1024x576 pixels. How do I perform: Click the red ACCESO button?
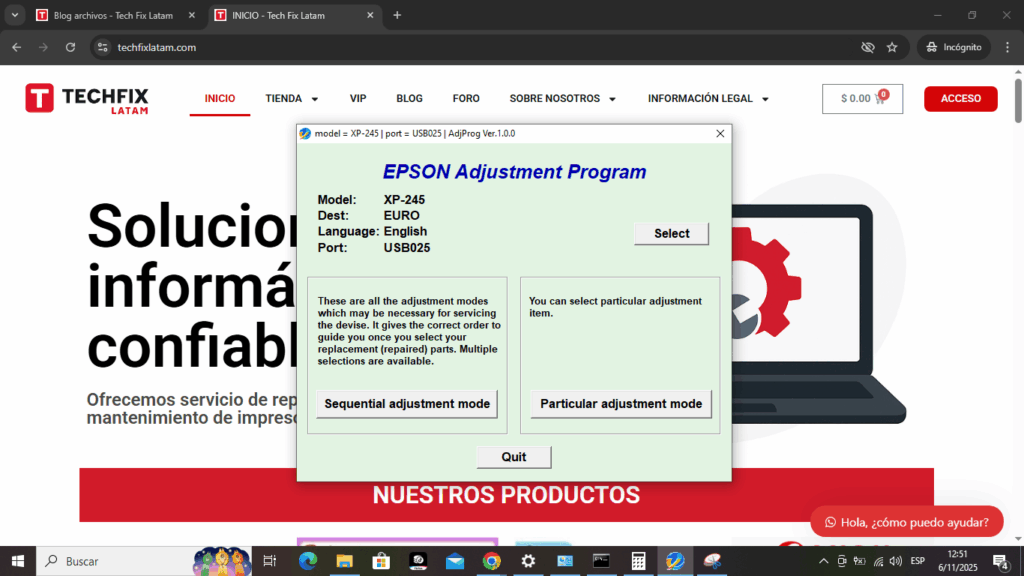[x=960, y=99]
